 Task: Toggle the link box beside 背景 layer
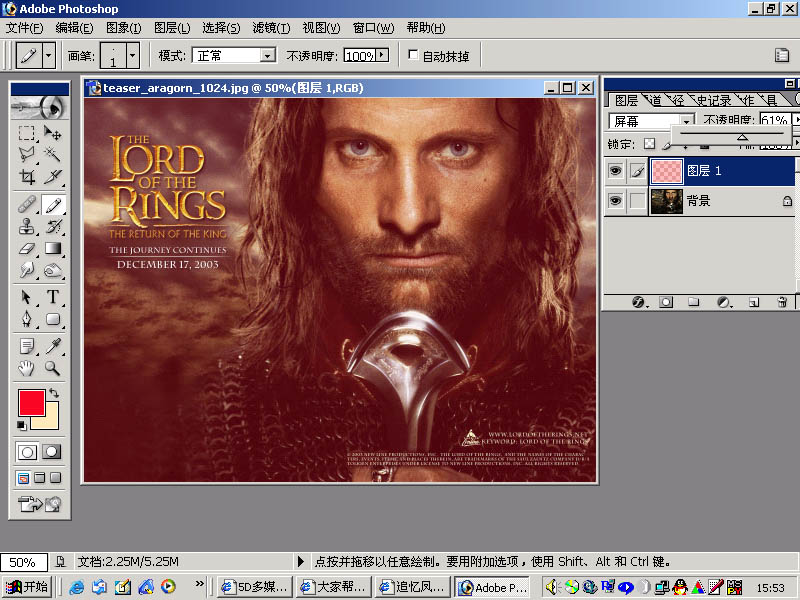coord(637,201)
